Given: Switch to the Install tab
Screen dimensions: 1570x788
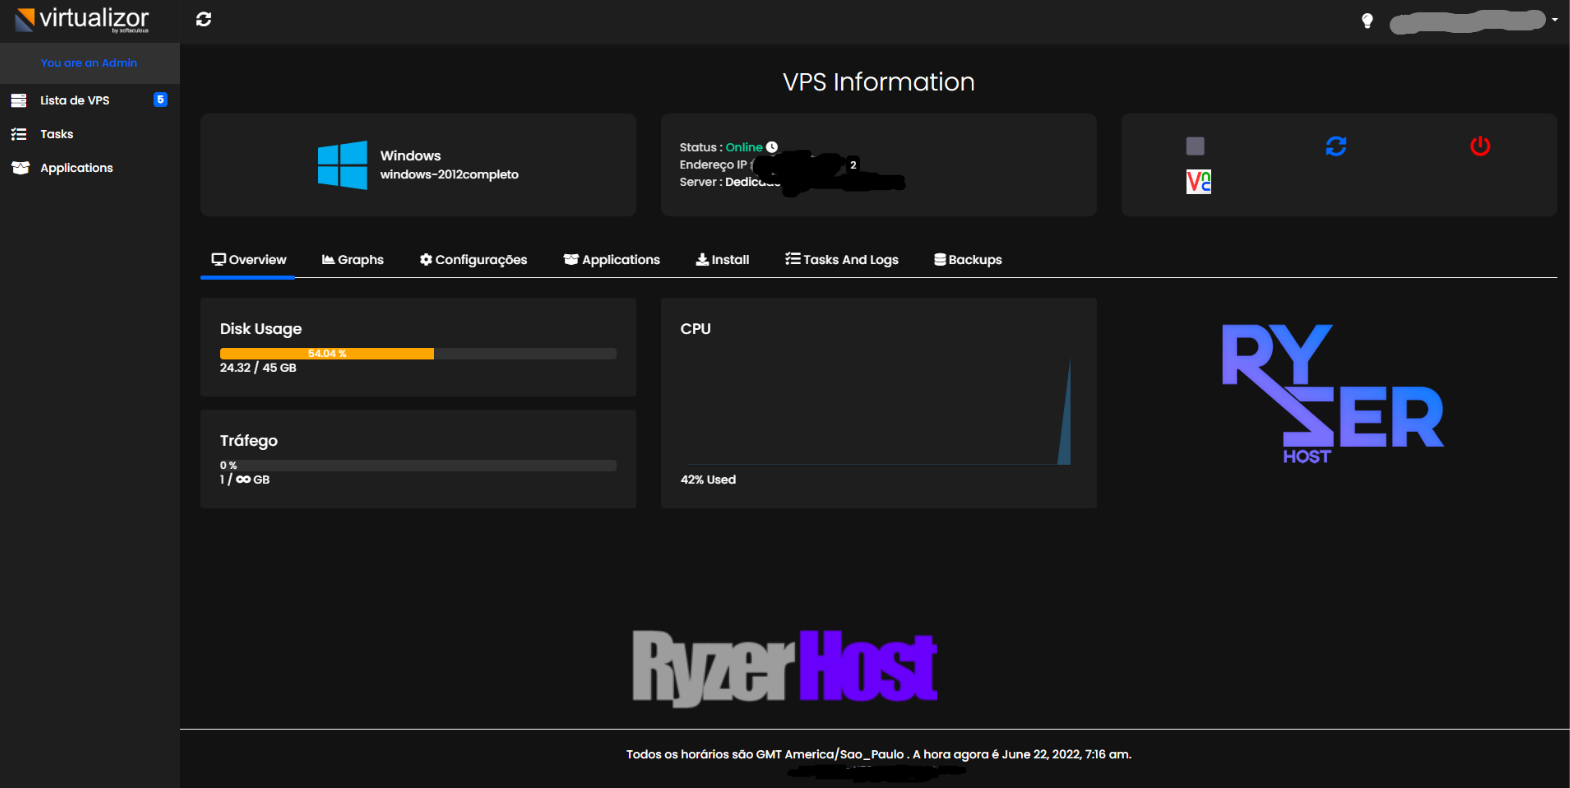Looking at the screenshot, I should pos(723,260).
